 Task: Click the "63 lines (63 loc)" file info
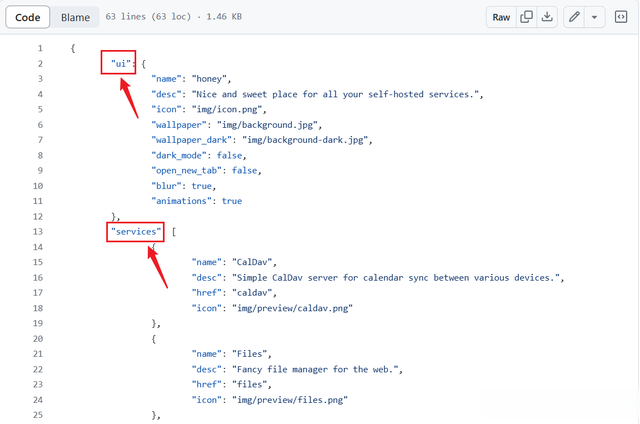(x=148, y=17)
